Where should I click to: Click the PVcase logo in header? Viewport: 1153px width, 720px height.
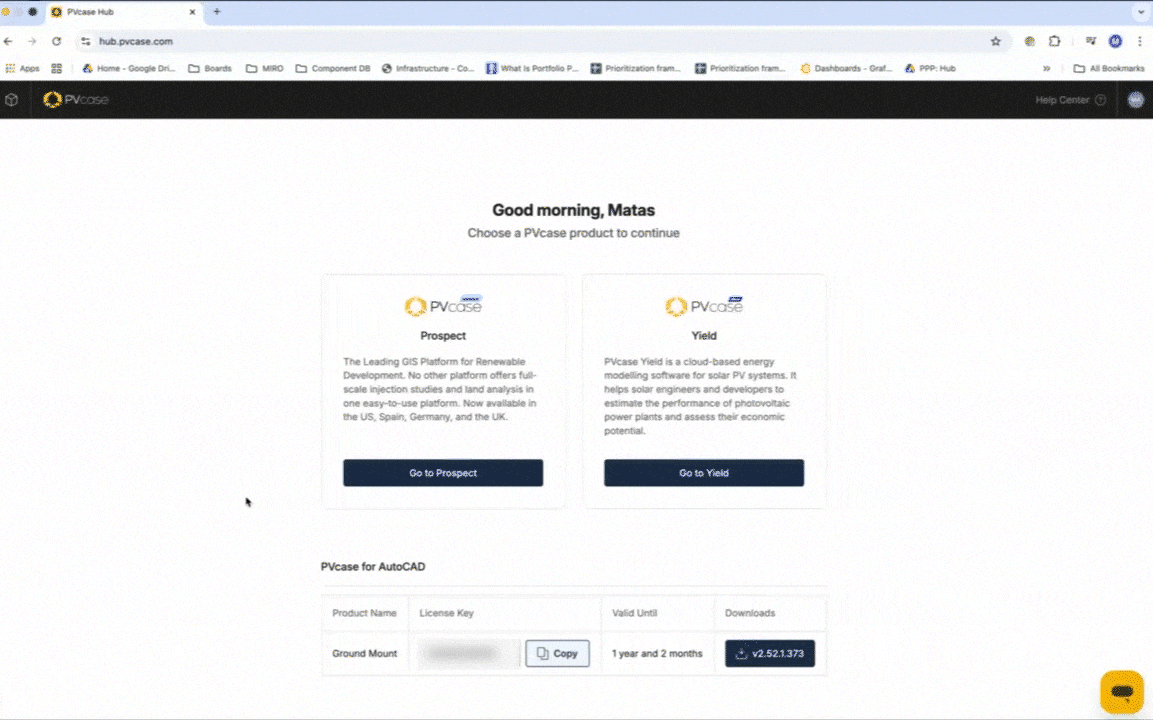[x=76, y=99]
